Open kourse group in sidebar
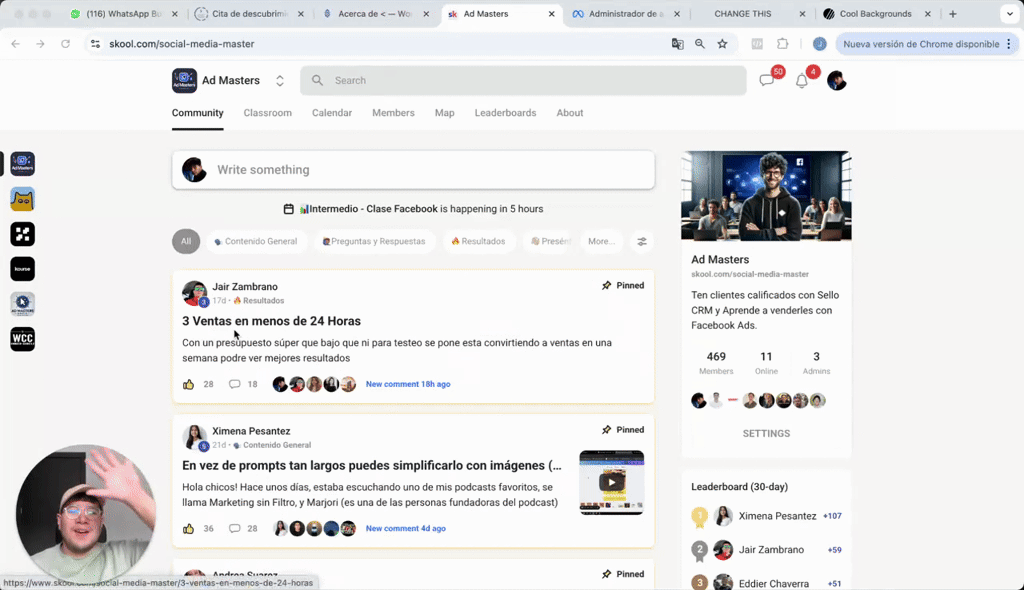This screenshot has width=1024, height=590. click(22, 269)
